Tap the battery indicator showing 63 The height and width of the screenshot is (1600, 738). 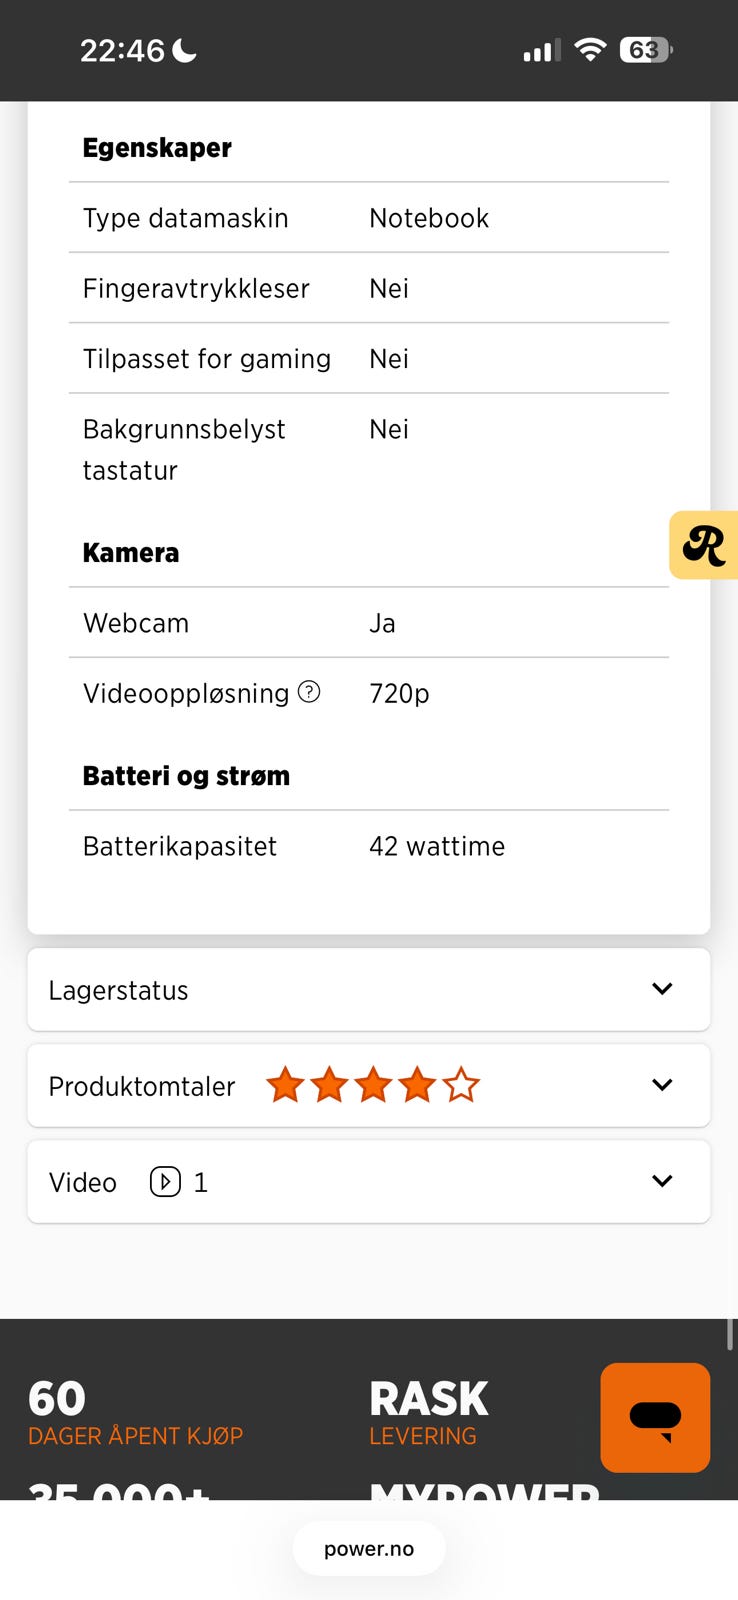pyautogui.click(x=646, y=50)
